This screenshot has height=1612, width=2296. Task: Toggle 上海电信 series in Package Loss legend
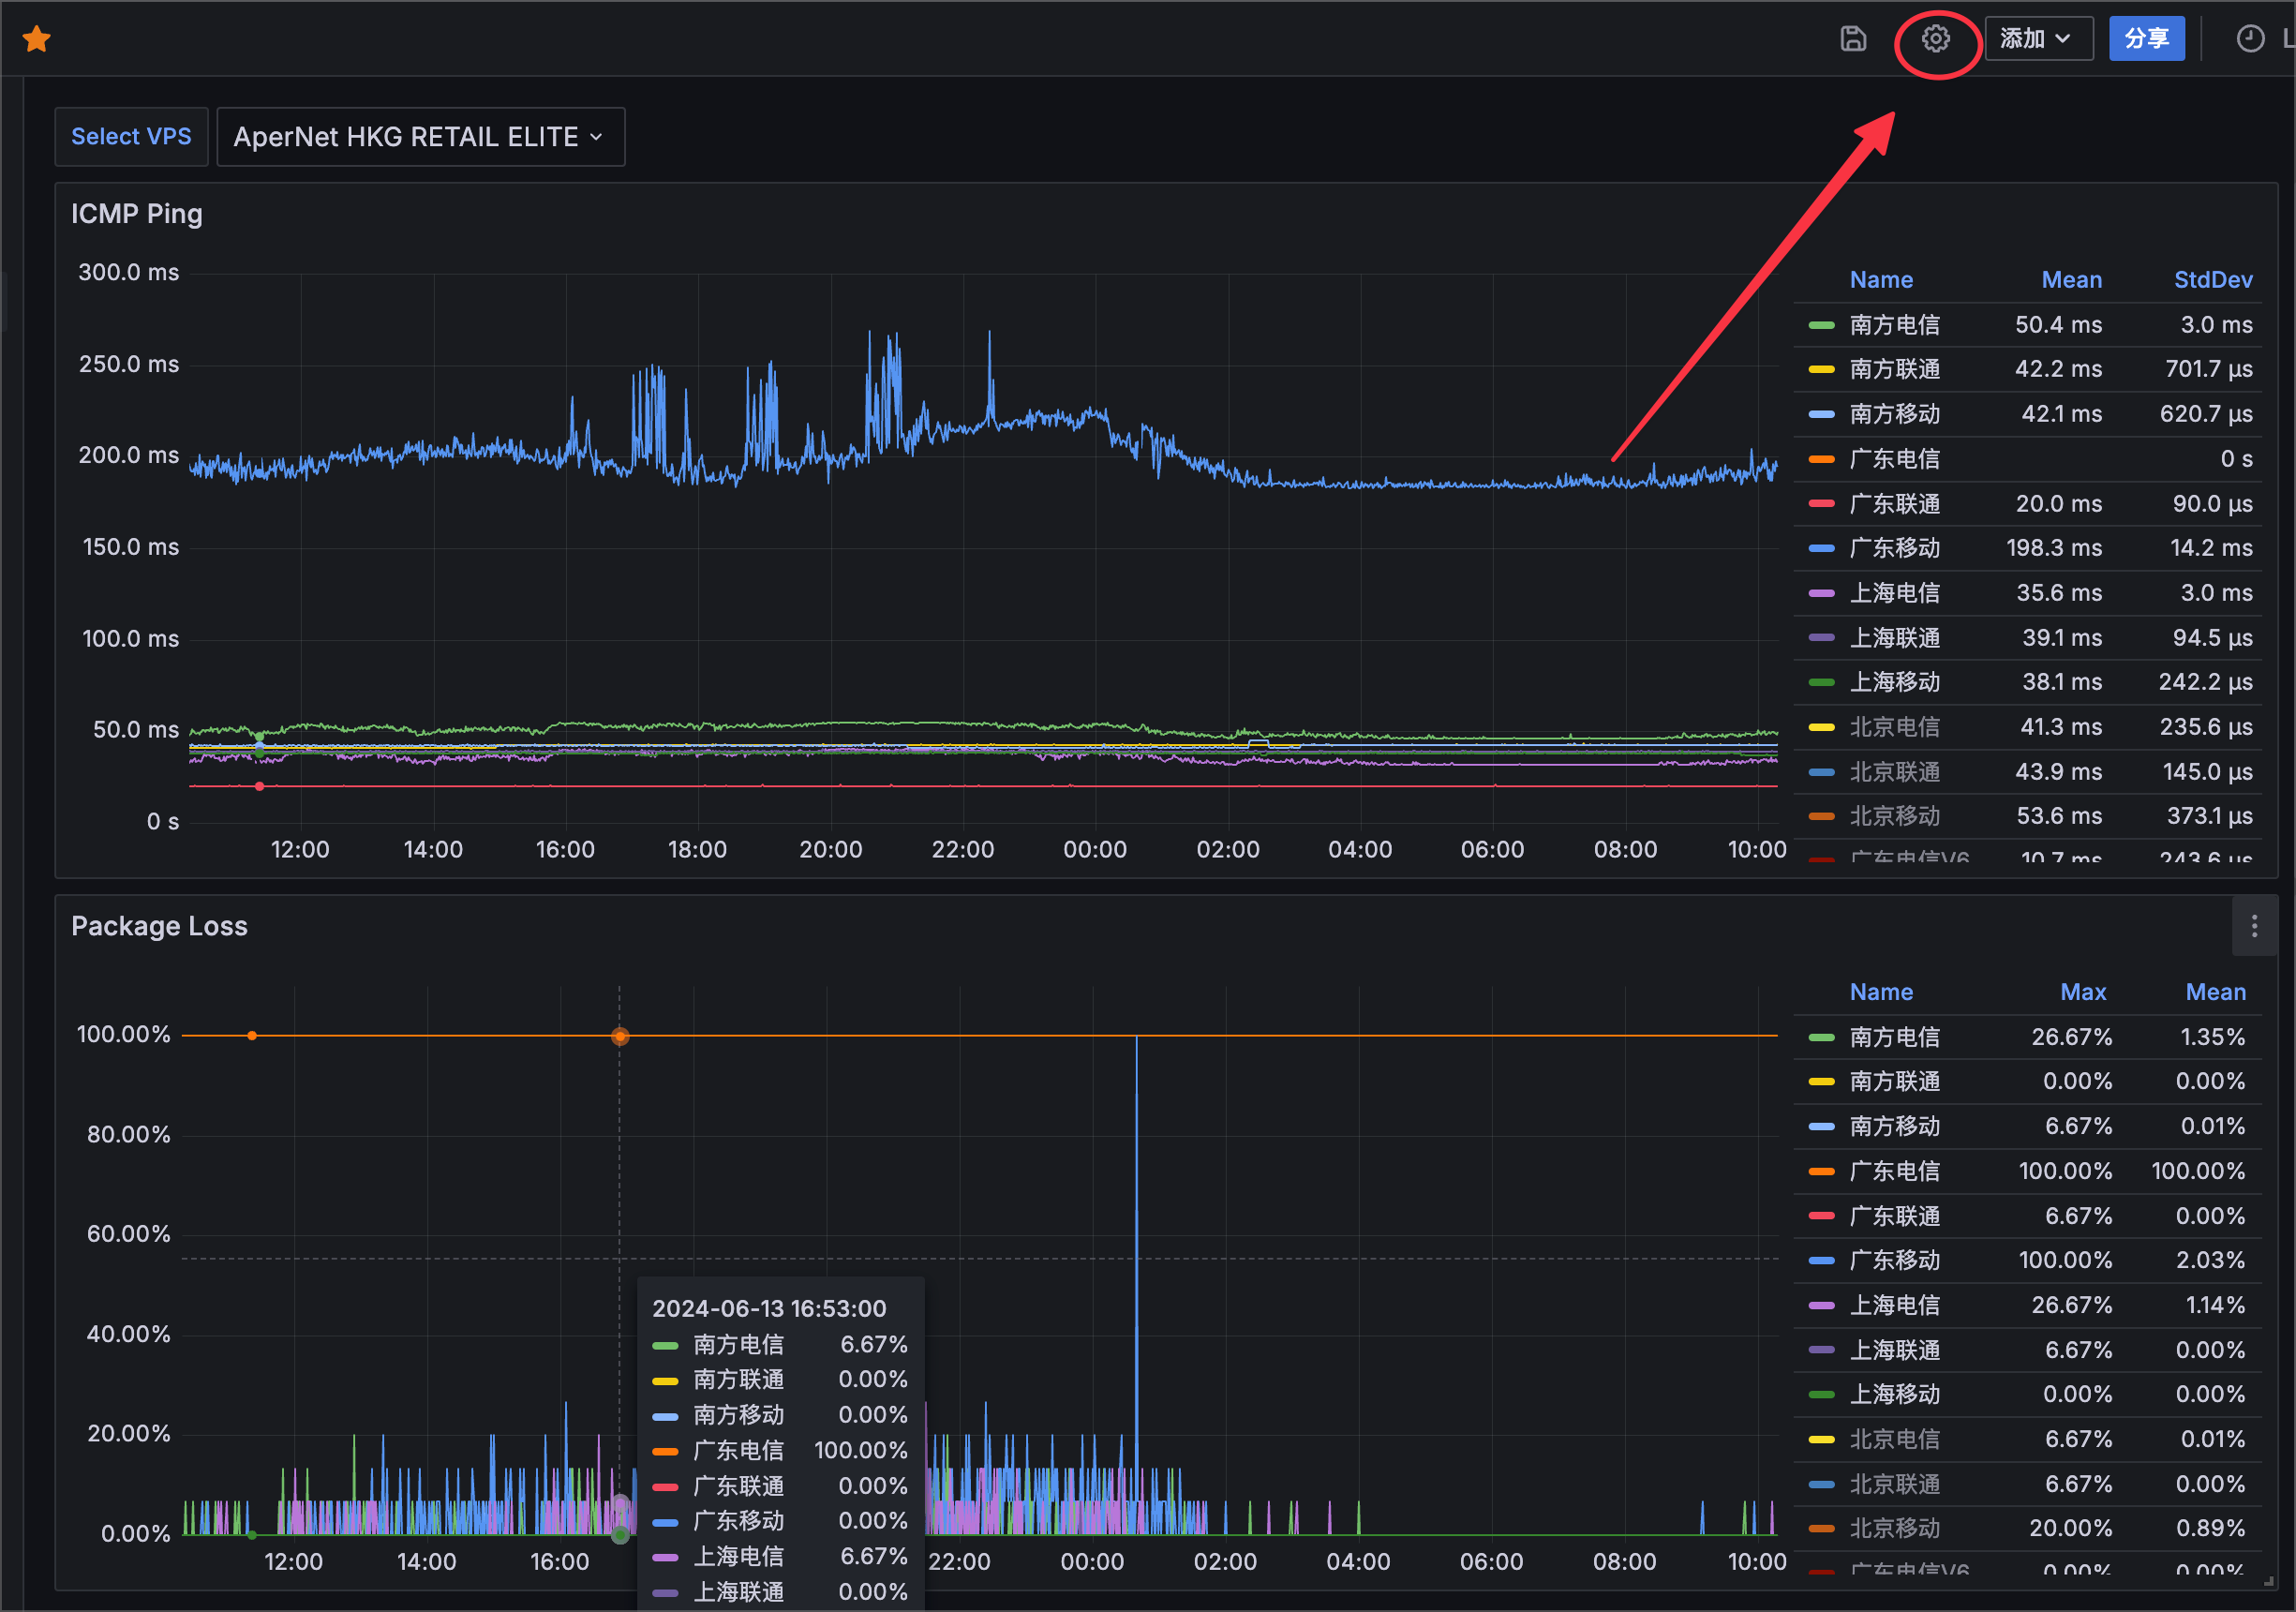1894,1305
